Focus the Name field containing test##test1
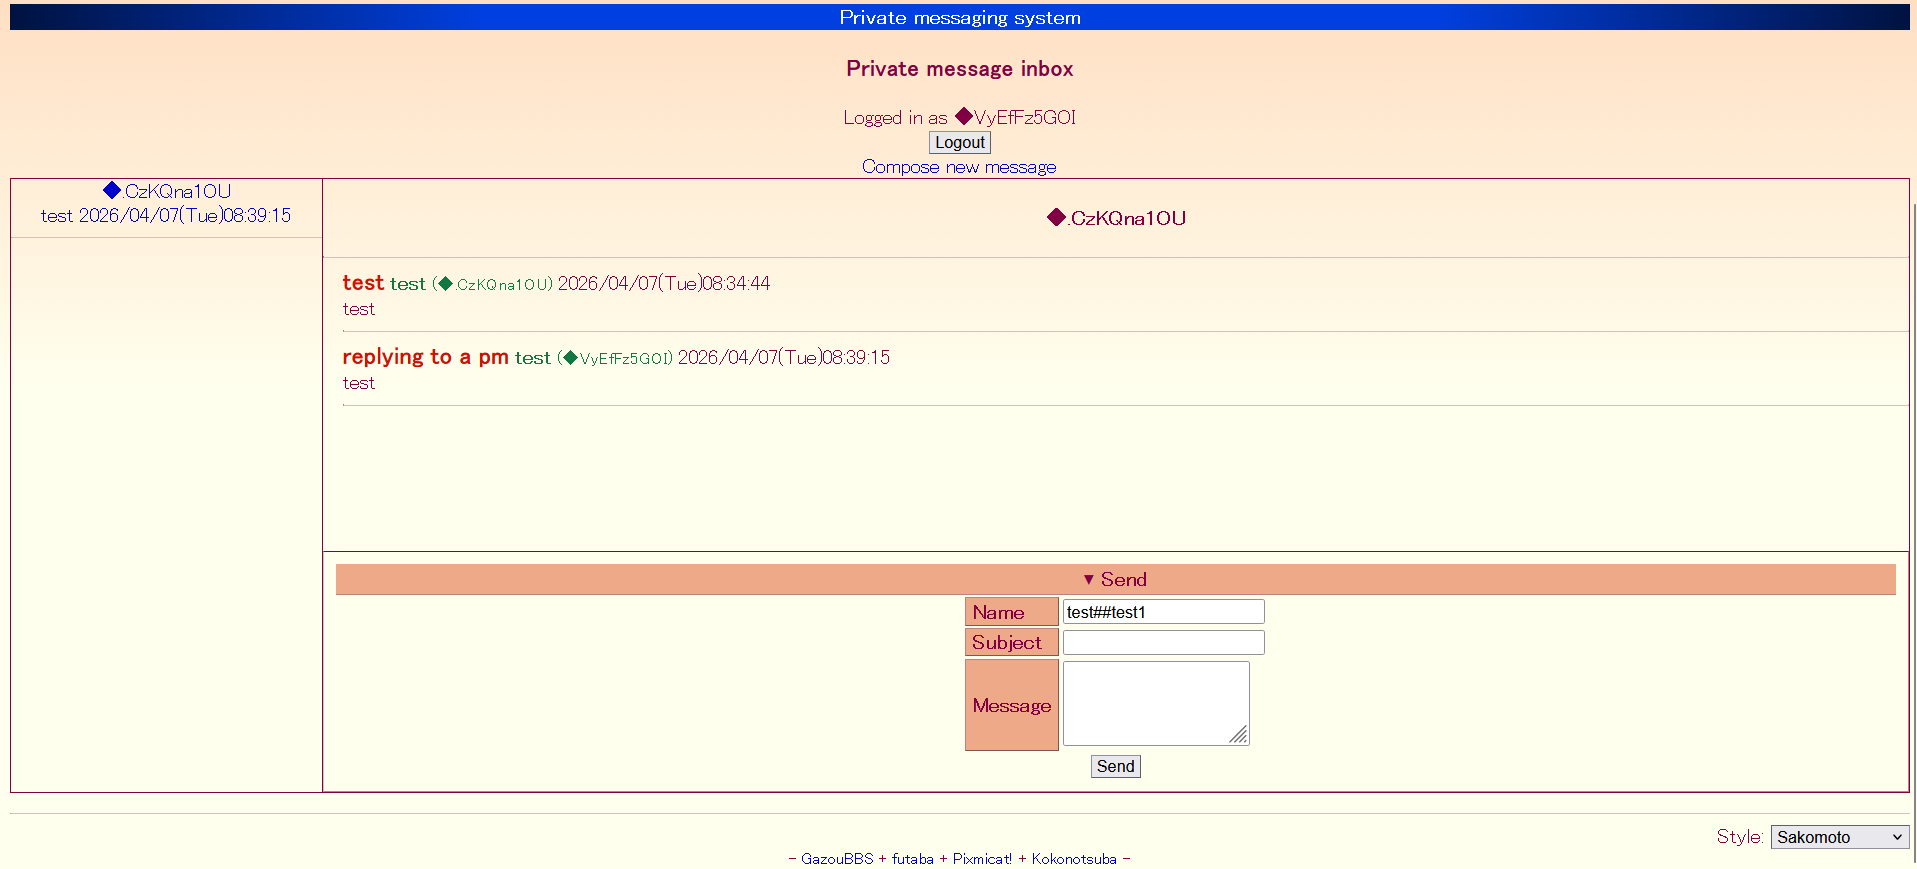This screenshot has height=869, width=1917. click(1162, 612)
